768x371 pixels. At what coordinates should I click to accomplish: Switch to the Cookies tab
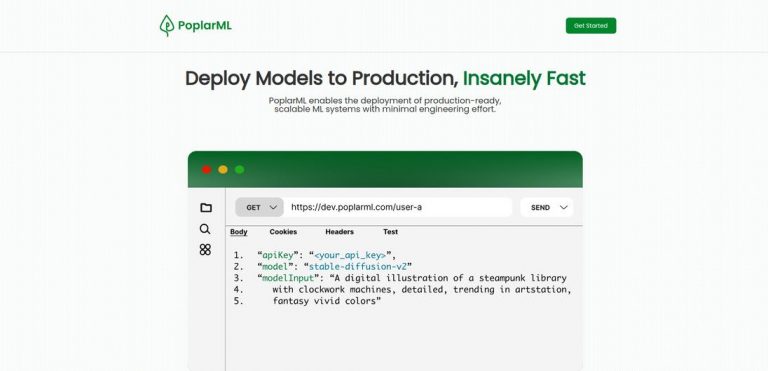click(283, 232)
